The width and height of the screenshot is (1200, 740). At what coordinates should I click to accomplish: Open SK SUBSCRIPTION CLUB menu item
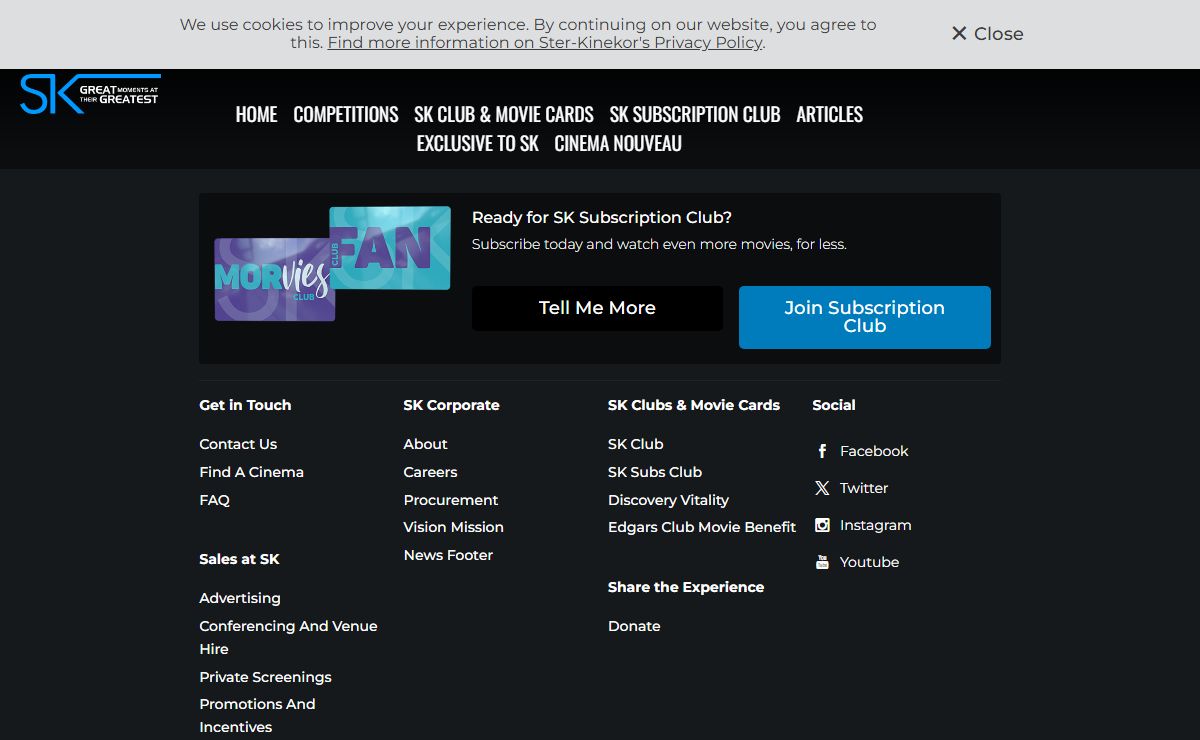695,114
